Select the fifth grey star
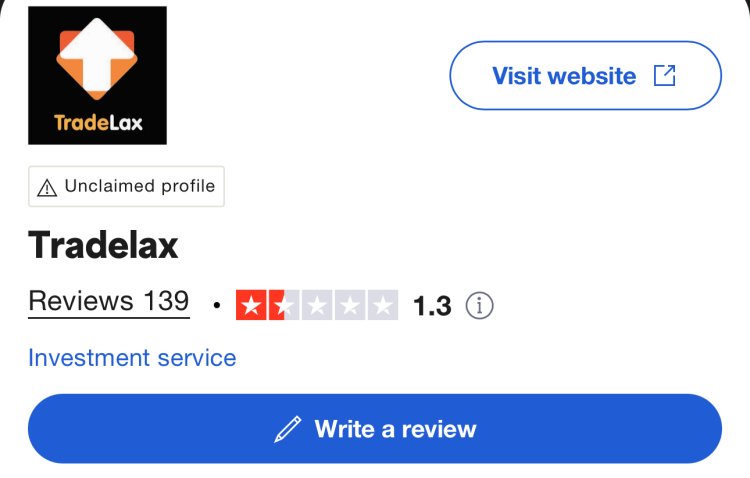Image resolution: width=750 pixels, height=478 pixels. click(383, 305)
